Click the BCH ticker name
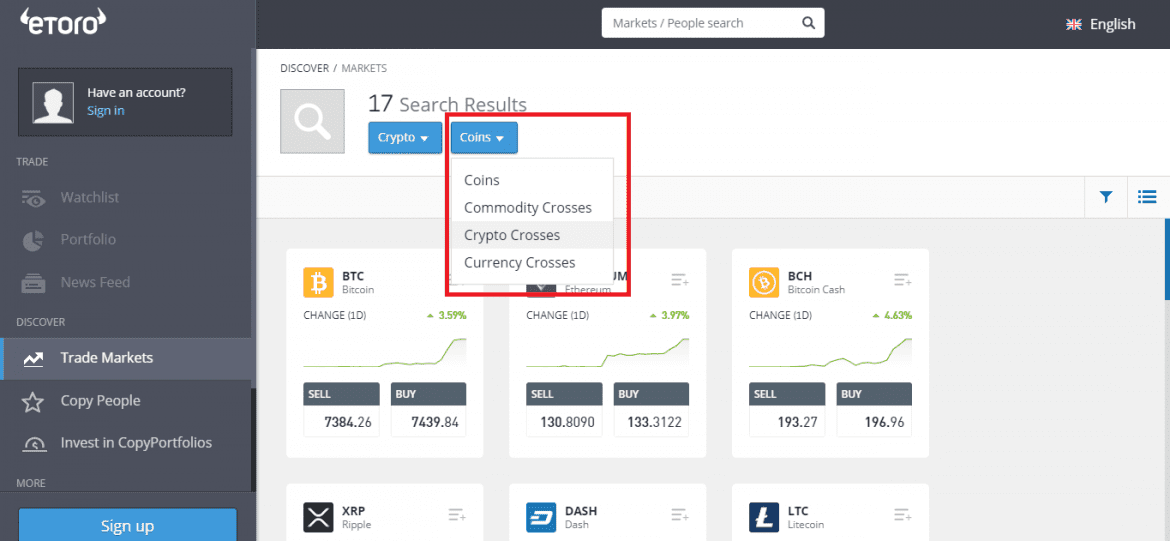This screenshot has height=541, width=1170. [800, 276]
